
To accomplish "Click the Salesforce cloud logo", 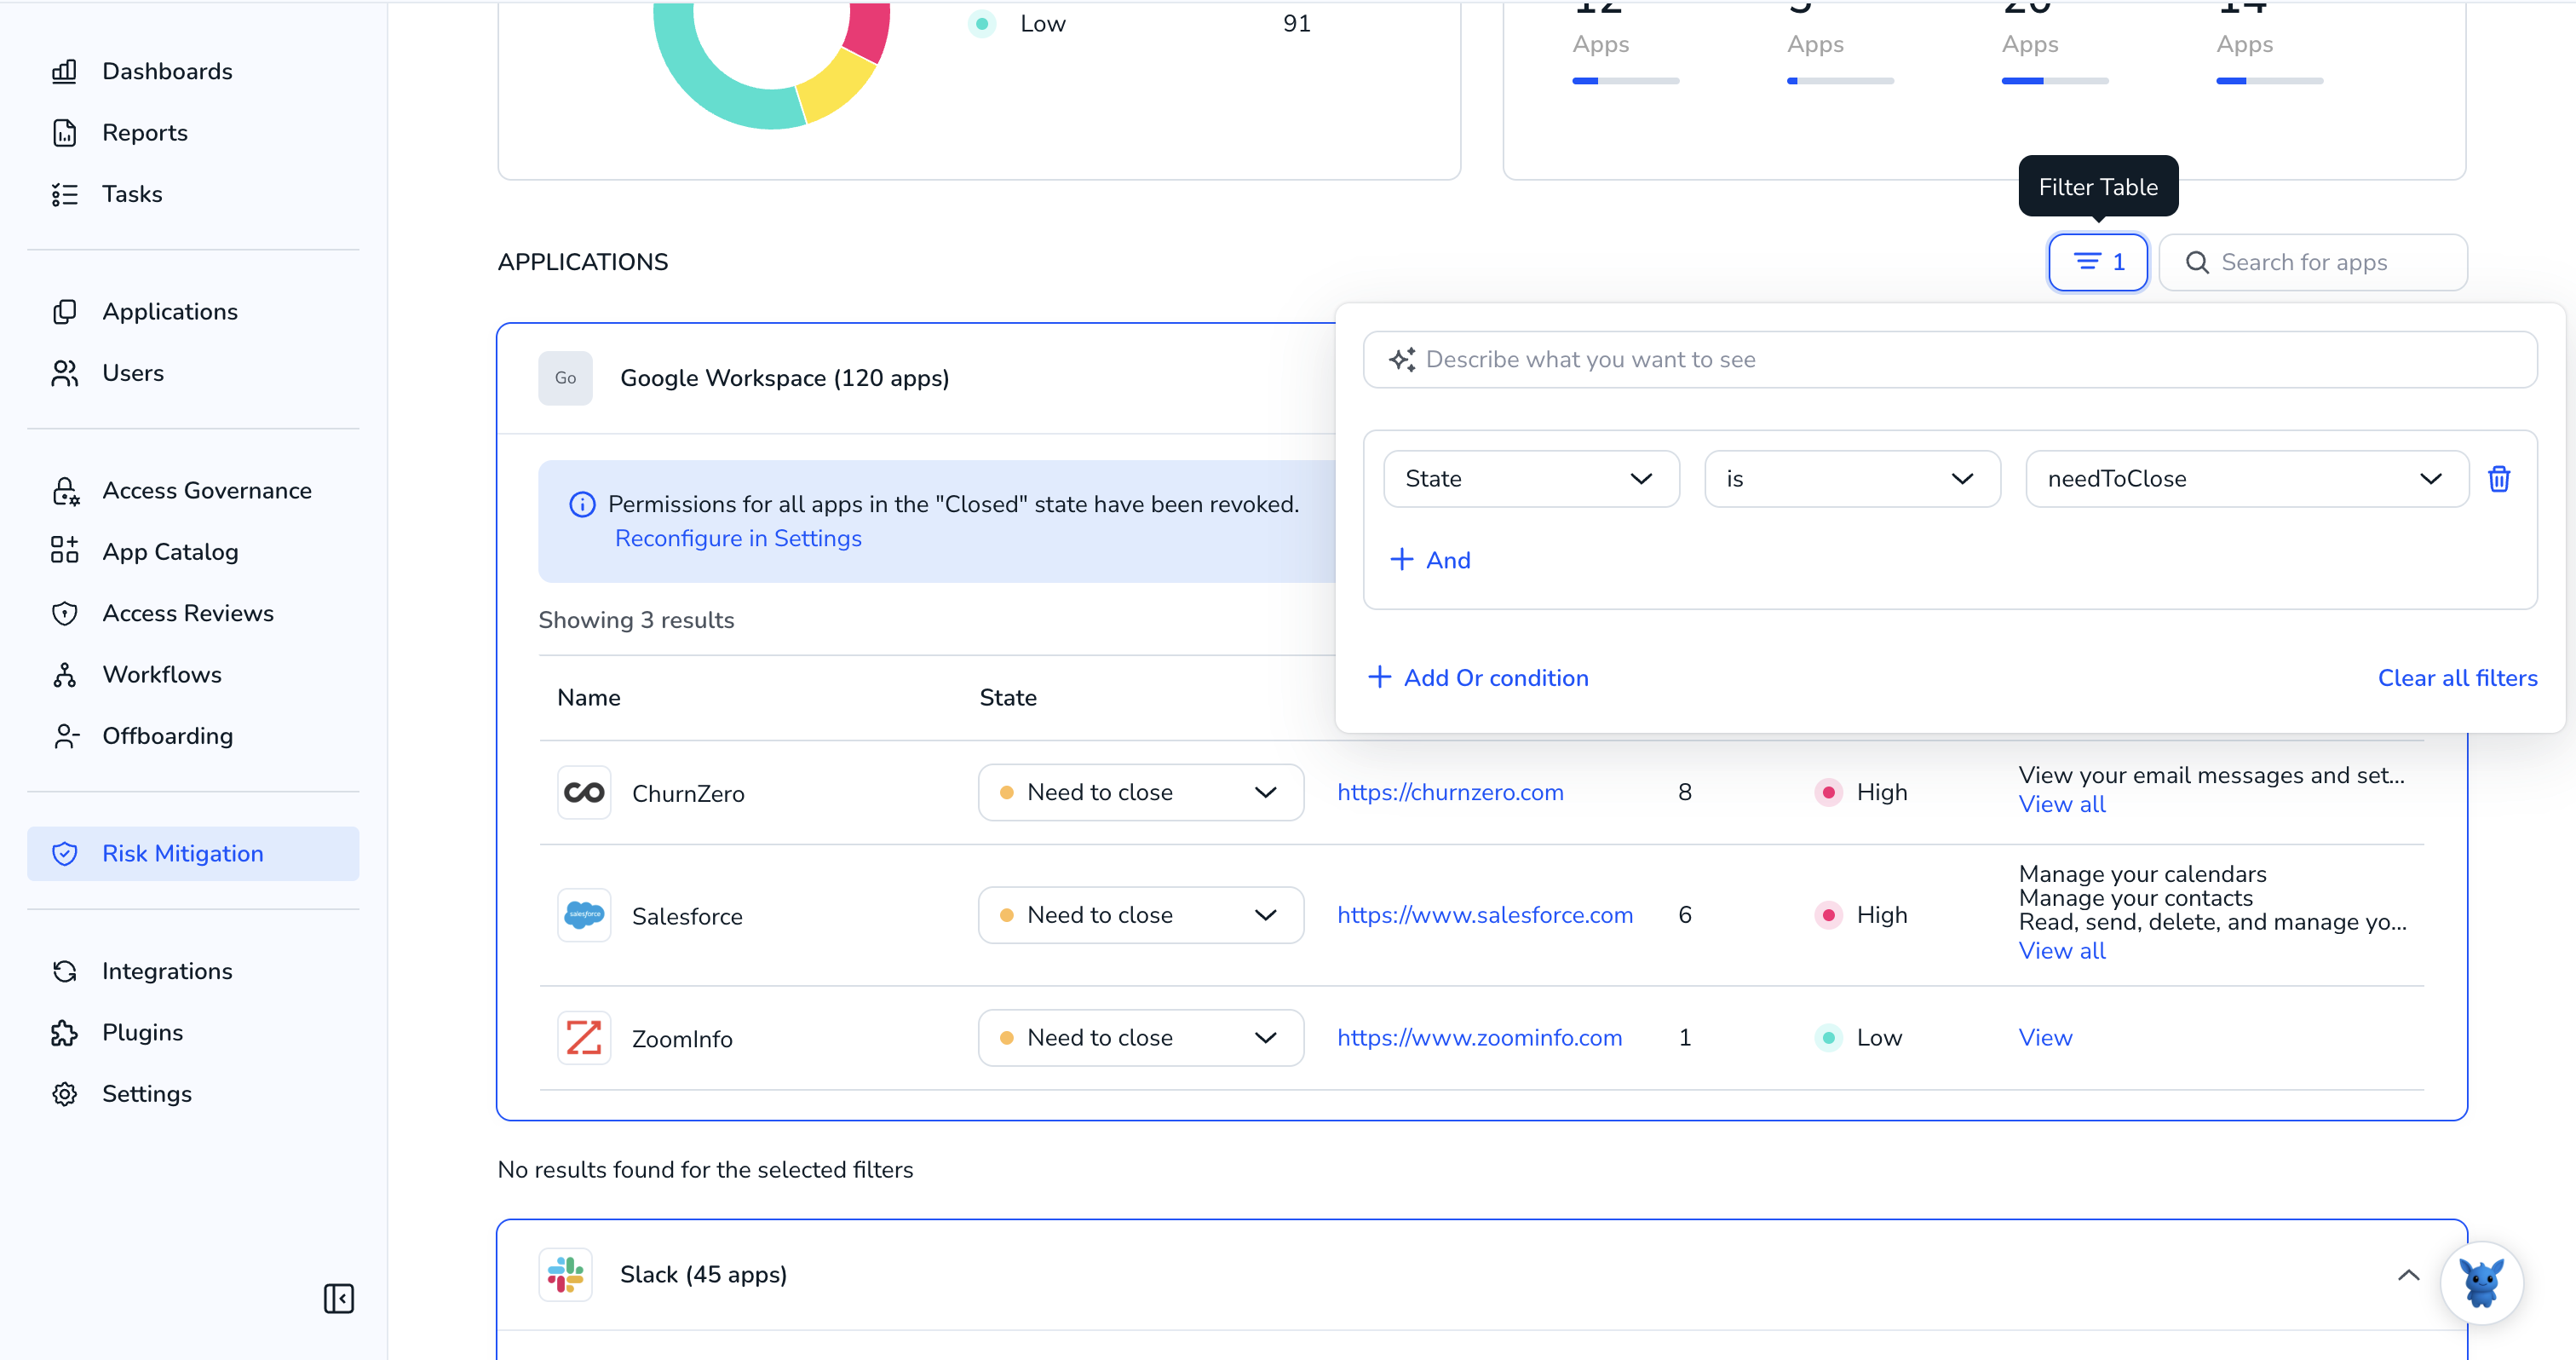I will point(584,915).
